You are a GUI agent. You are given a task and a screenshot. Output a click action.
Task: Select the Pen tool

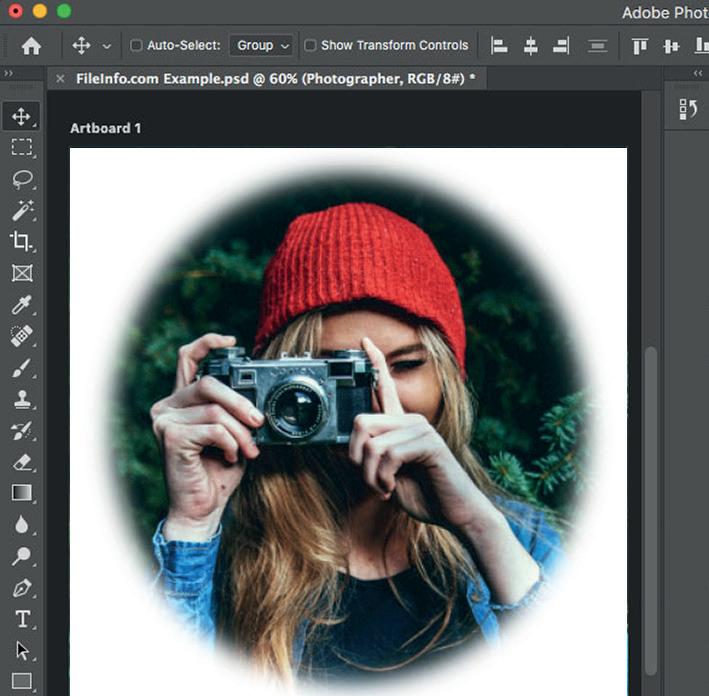(x=21, y=587)
